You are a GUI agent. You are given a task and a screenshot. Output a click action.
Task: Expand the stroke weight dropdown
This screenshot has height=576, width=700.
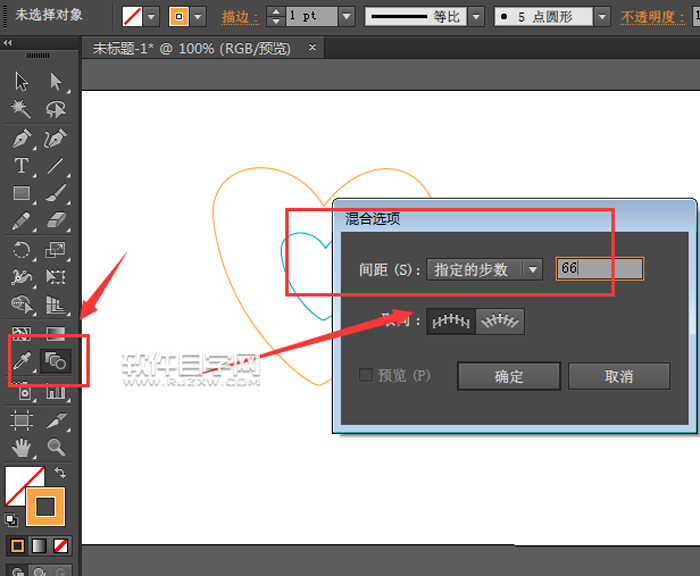[346, 17]
